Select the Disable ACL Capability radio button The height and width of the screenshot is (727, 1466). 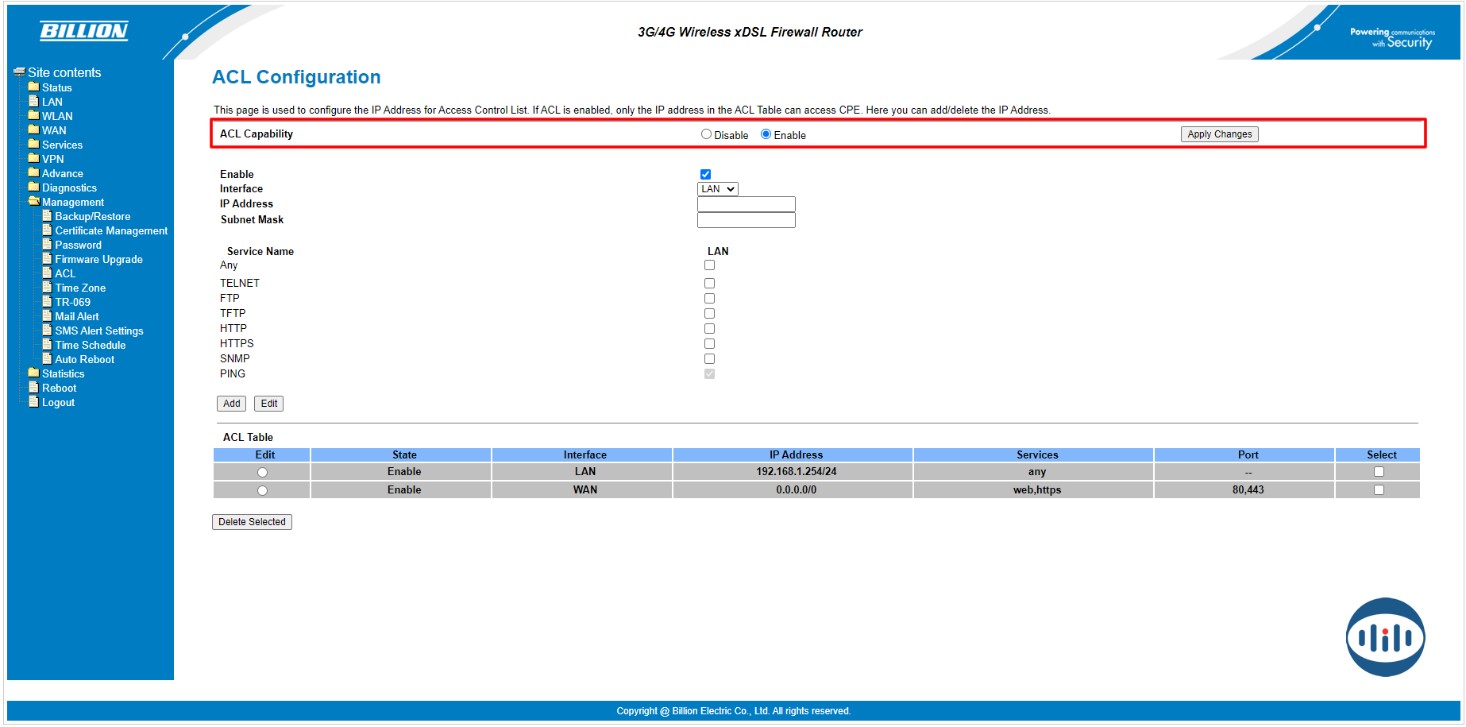[706, 134]
